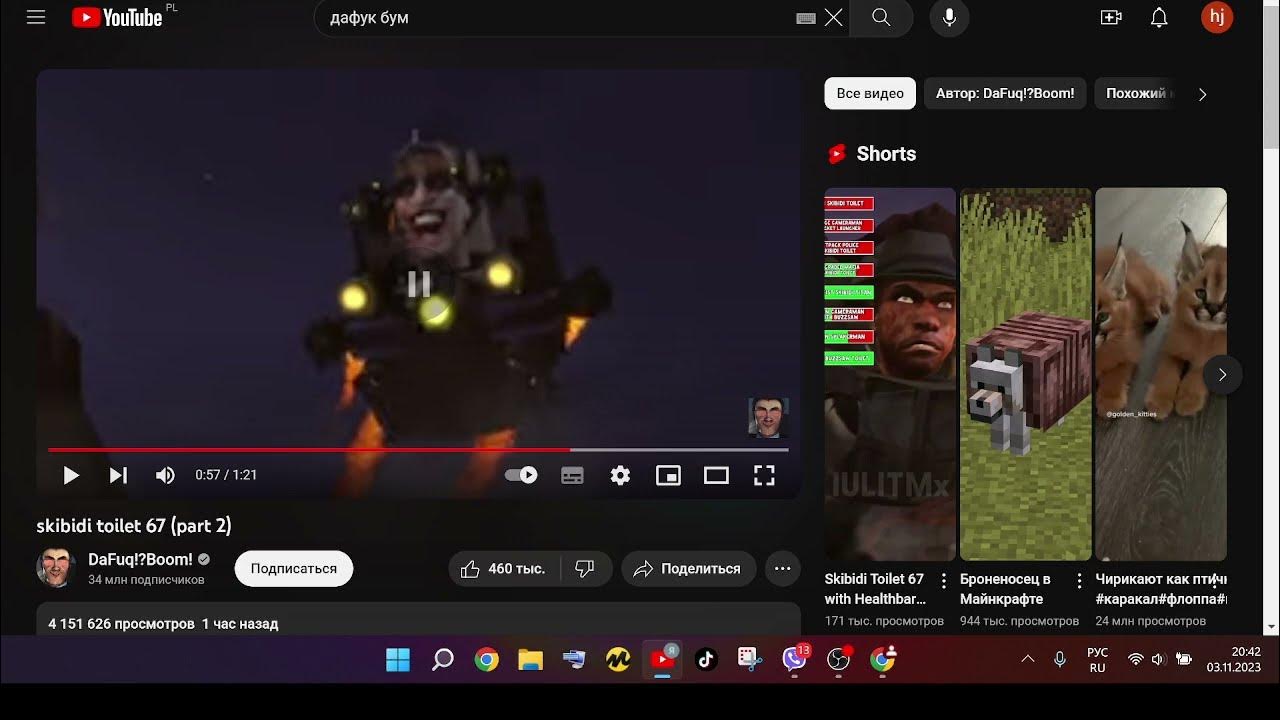Open the Skibidi Toilet 67 with Healthbar title
The image size is (1280, 720).
click(x=876, y=589)
